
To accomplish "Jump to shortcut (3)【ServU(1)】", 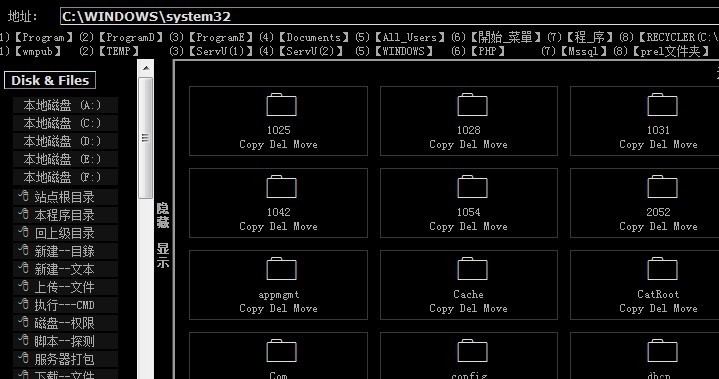I will [211, 51].
